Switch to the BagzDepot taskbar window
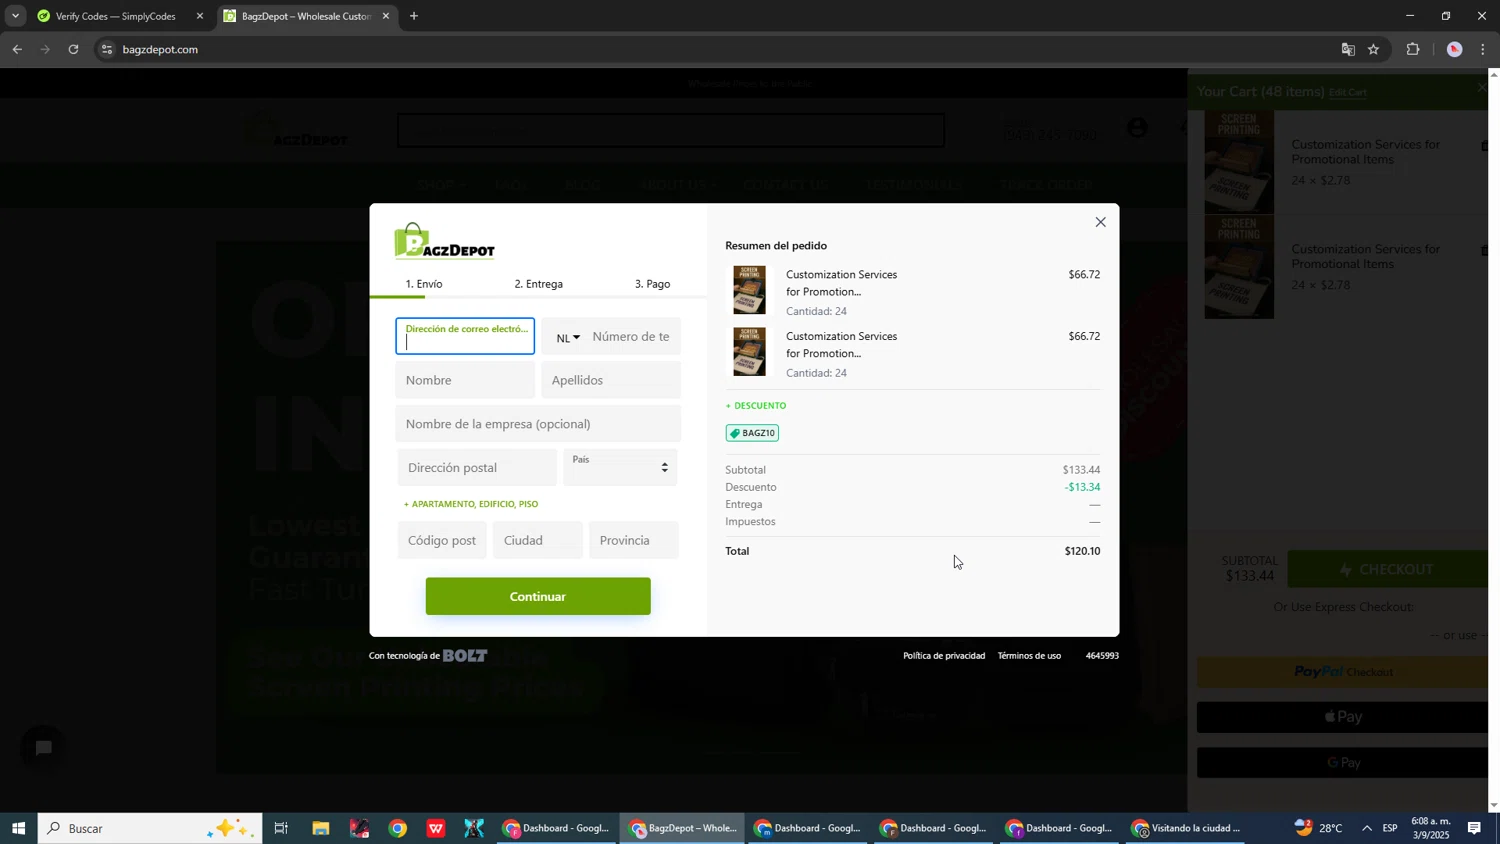 tap(682, 828)
